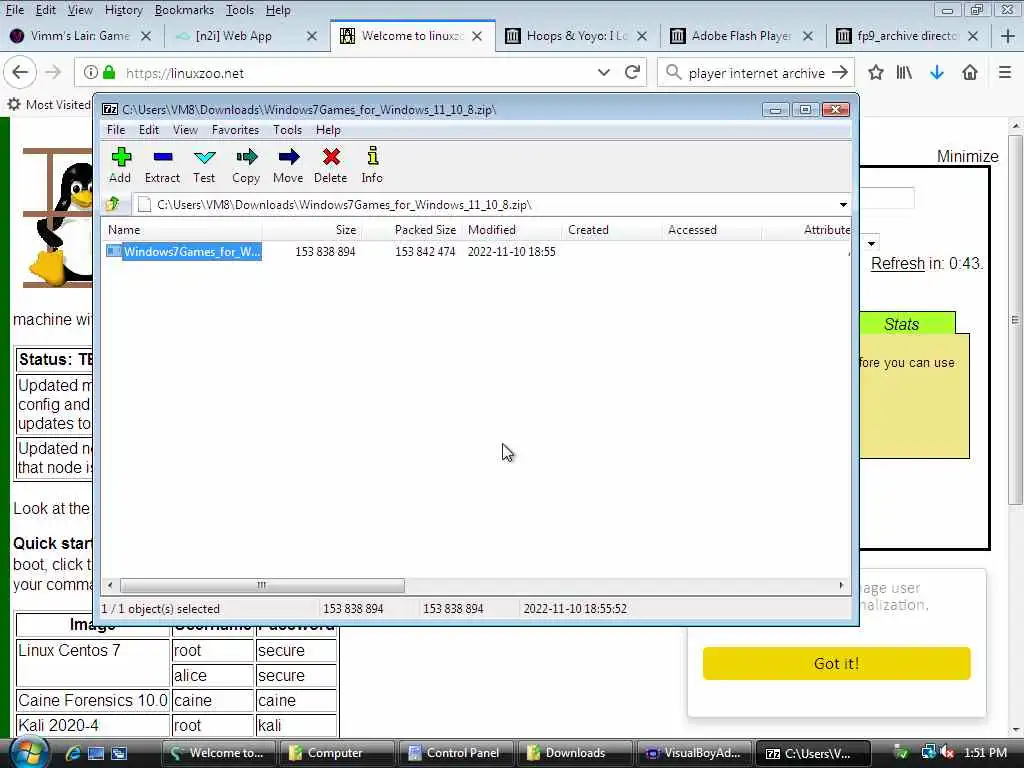The height and width of the screenshot is (768, 1024).
Task: Go up one folder level in 7-Zip
Action: pos(113,204)
